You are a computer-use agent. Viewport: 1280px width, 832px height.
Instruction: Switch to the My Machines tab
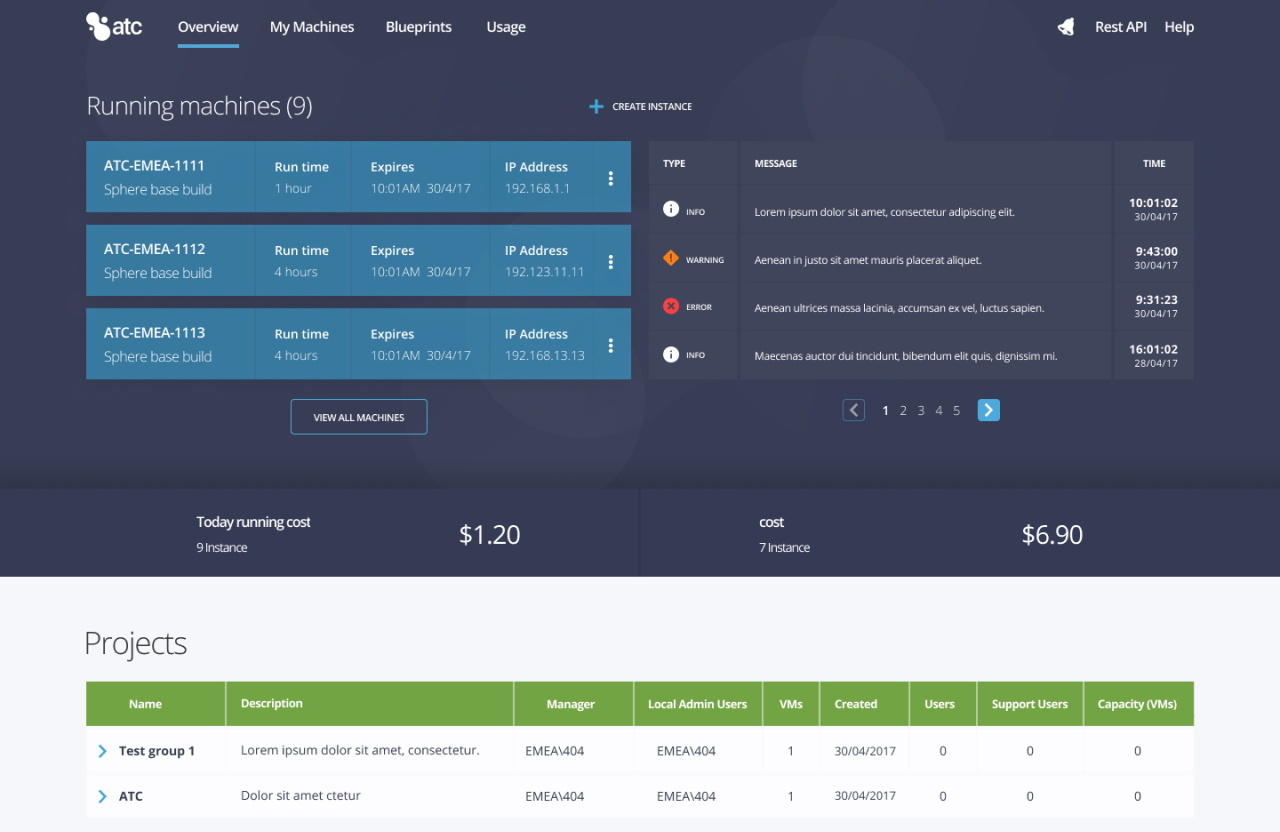point(312,27)
